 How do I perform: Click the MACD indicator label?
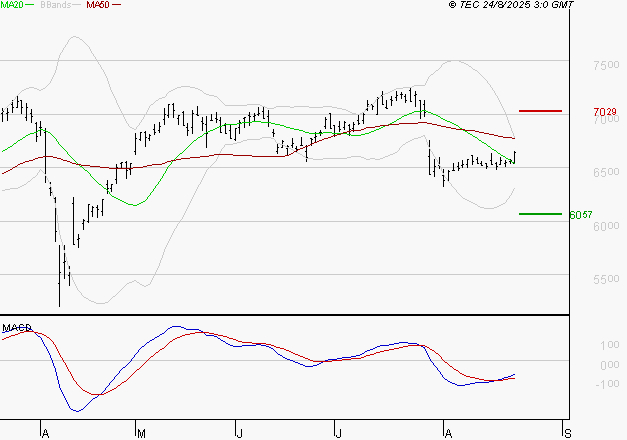click(x=16, y=328)
